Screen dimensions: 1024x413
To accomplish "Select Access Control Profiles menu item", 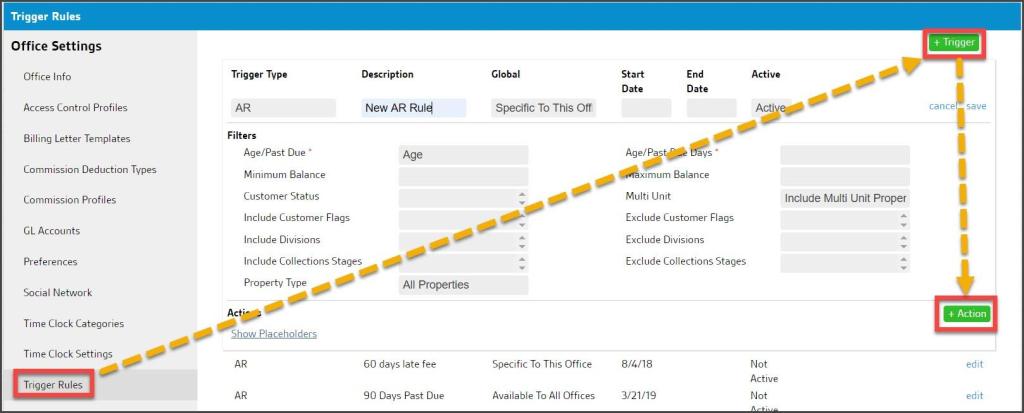I will click(x=75, y=108).
